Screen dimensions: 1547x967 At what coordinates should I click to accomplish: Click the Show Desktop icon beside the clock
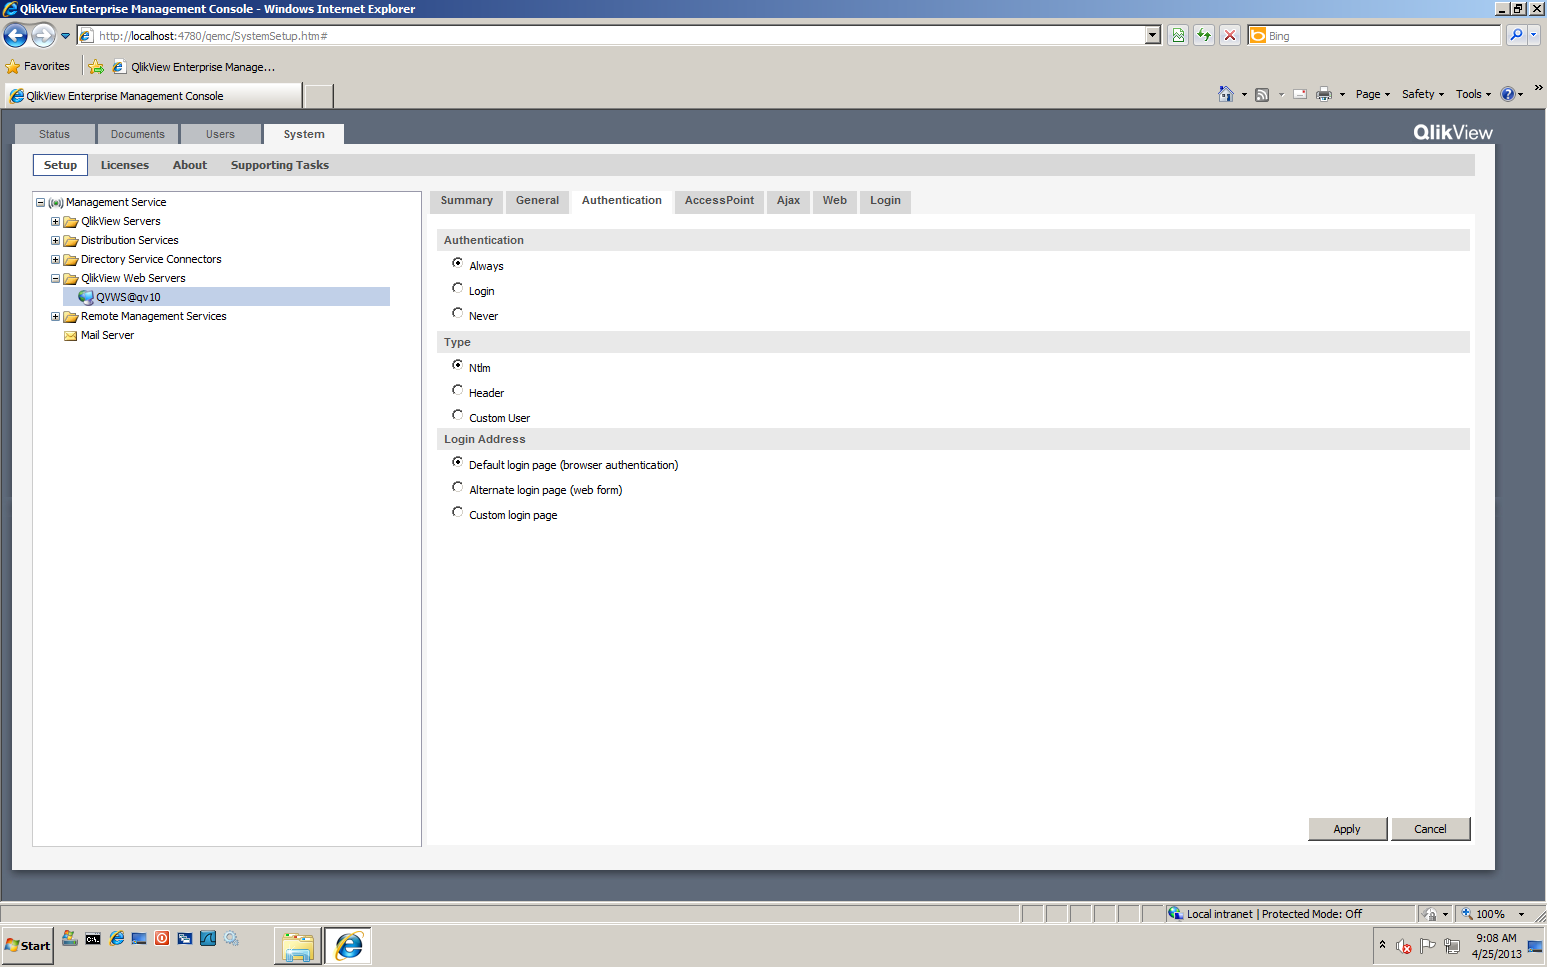(x=1535, y=946)
